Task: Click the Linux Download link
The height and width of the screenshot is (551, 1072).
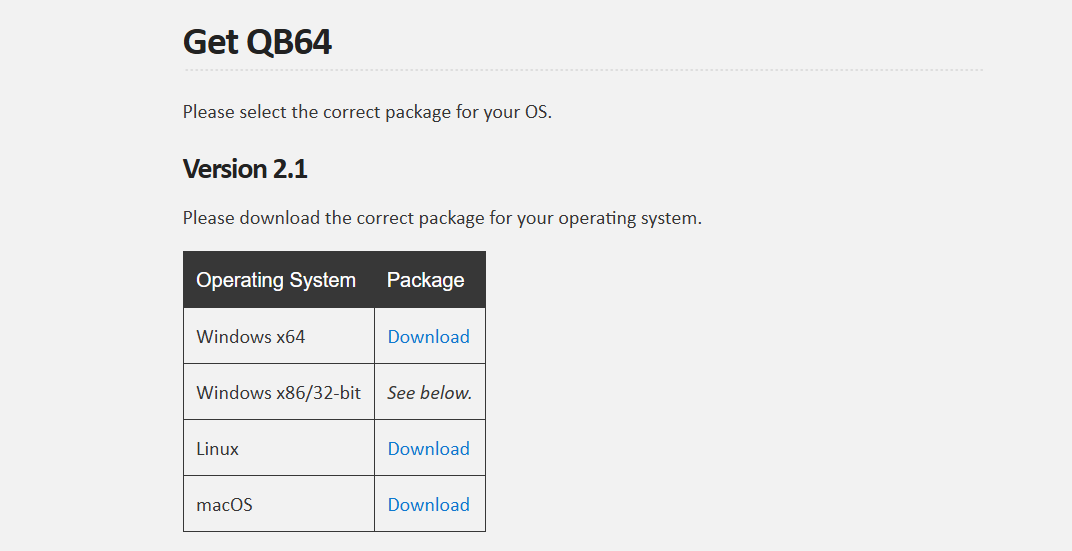Action: click(428, 449)
